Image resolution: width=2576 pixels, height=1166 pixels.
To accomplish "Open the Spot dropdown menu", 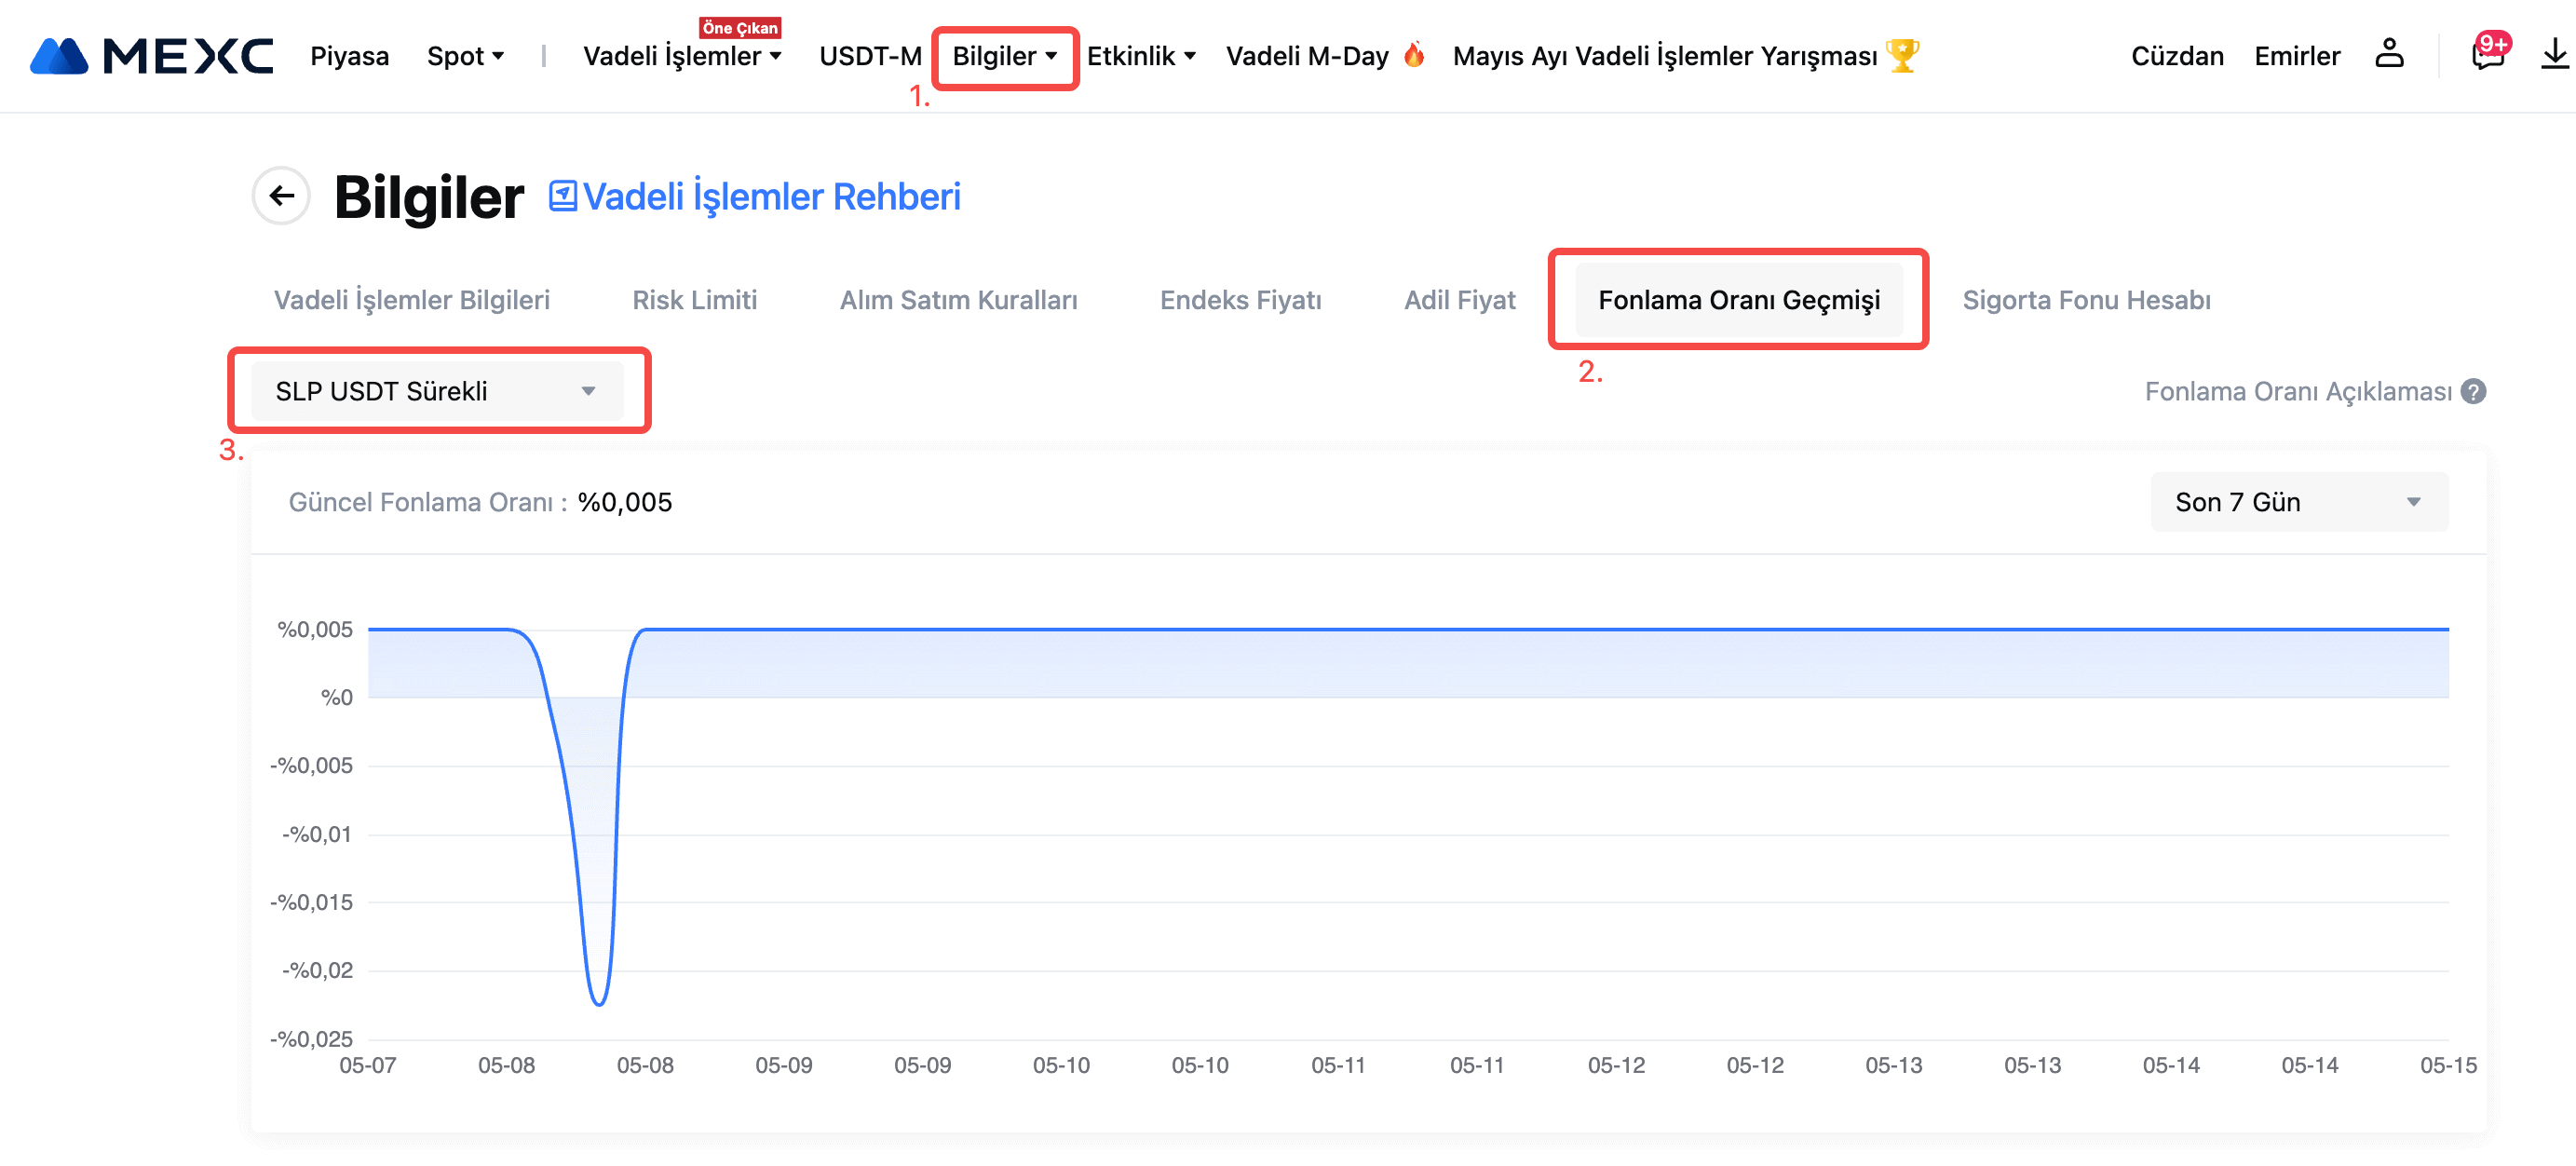I will click(x=465, y=56).
